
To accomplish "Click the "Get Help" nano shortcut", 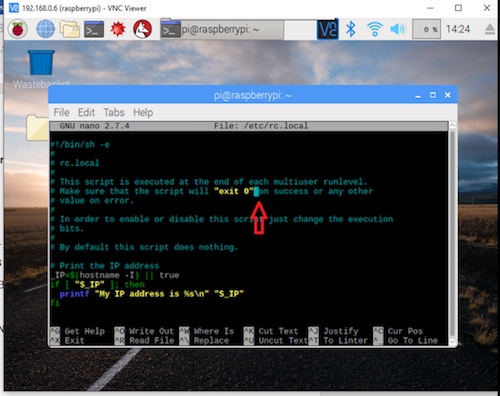I will pyautogui.click(x=85, y=331).
